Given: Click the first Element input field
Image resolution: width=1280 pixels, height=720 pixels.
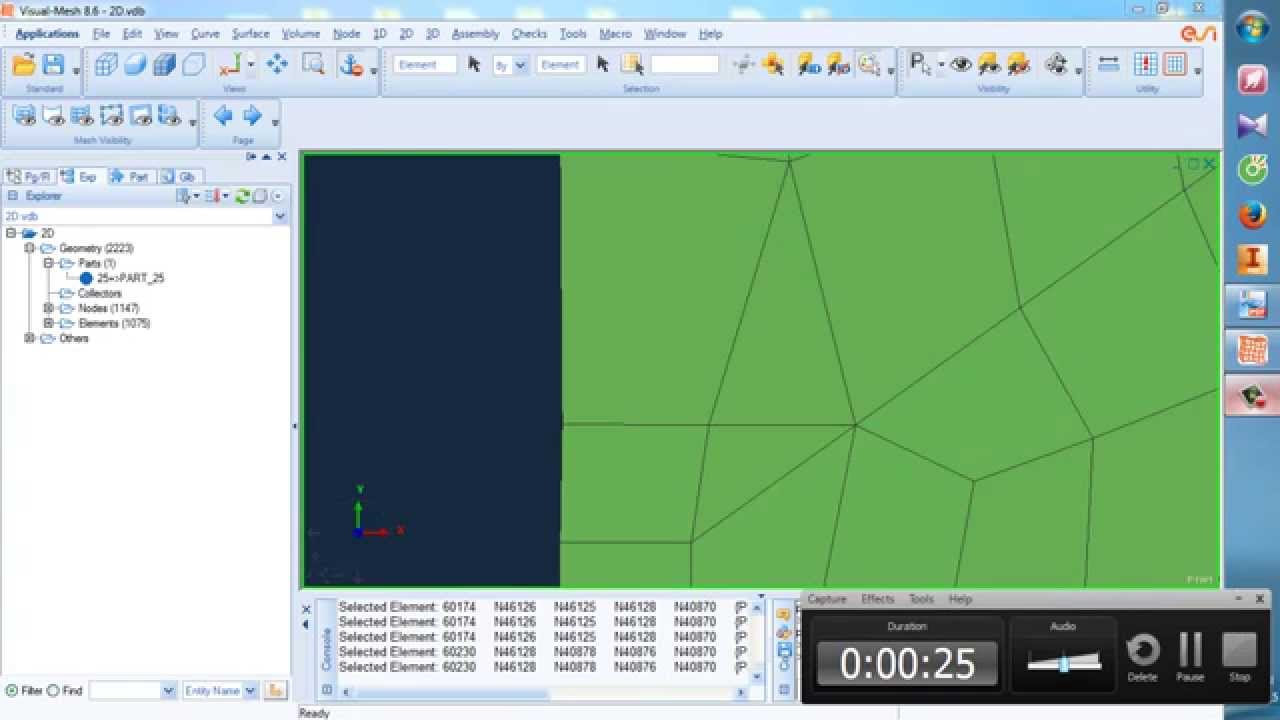Looking at the screenshot, I should click(425, 64).
